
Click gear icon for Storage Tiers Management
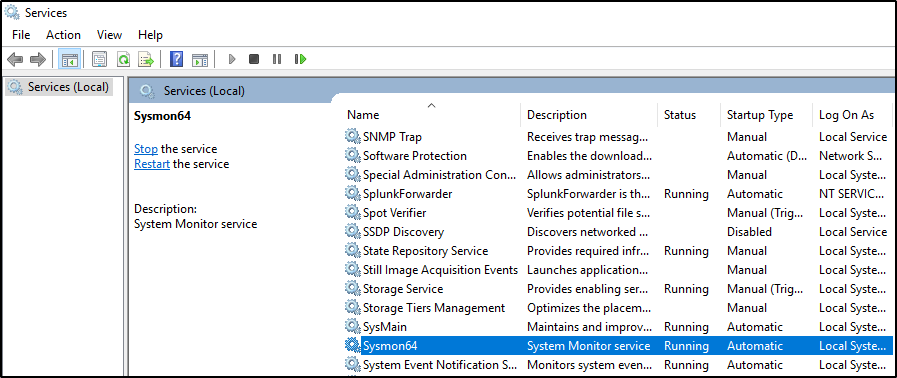point(352,308)
